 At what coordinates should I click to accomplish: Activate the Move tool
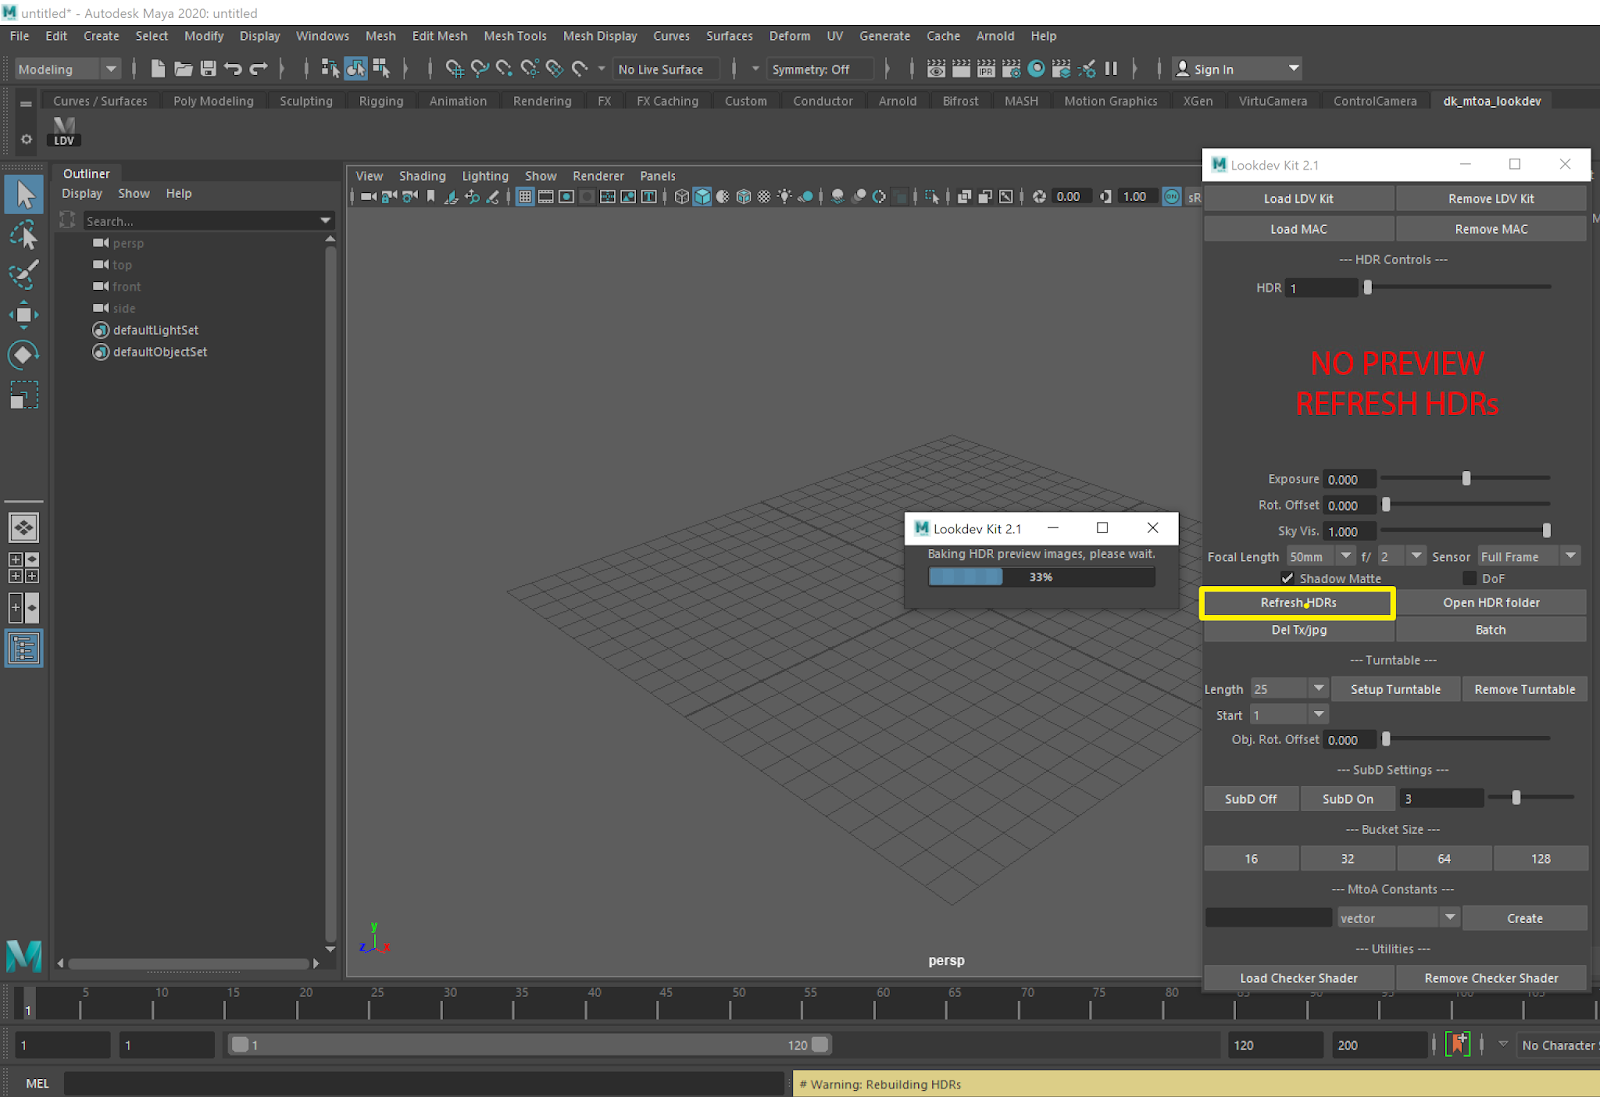[24, 314]
